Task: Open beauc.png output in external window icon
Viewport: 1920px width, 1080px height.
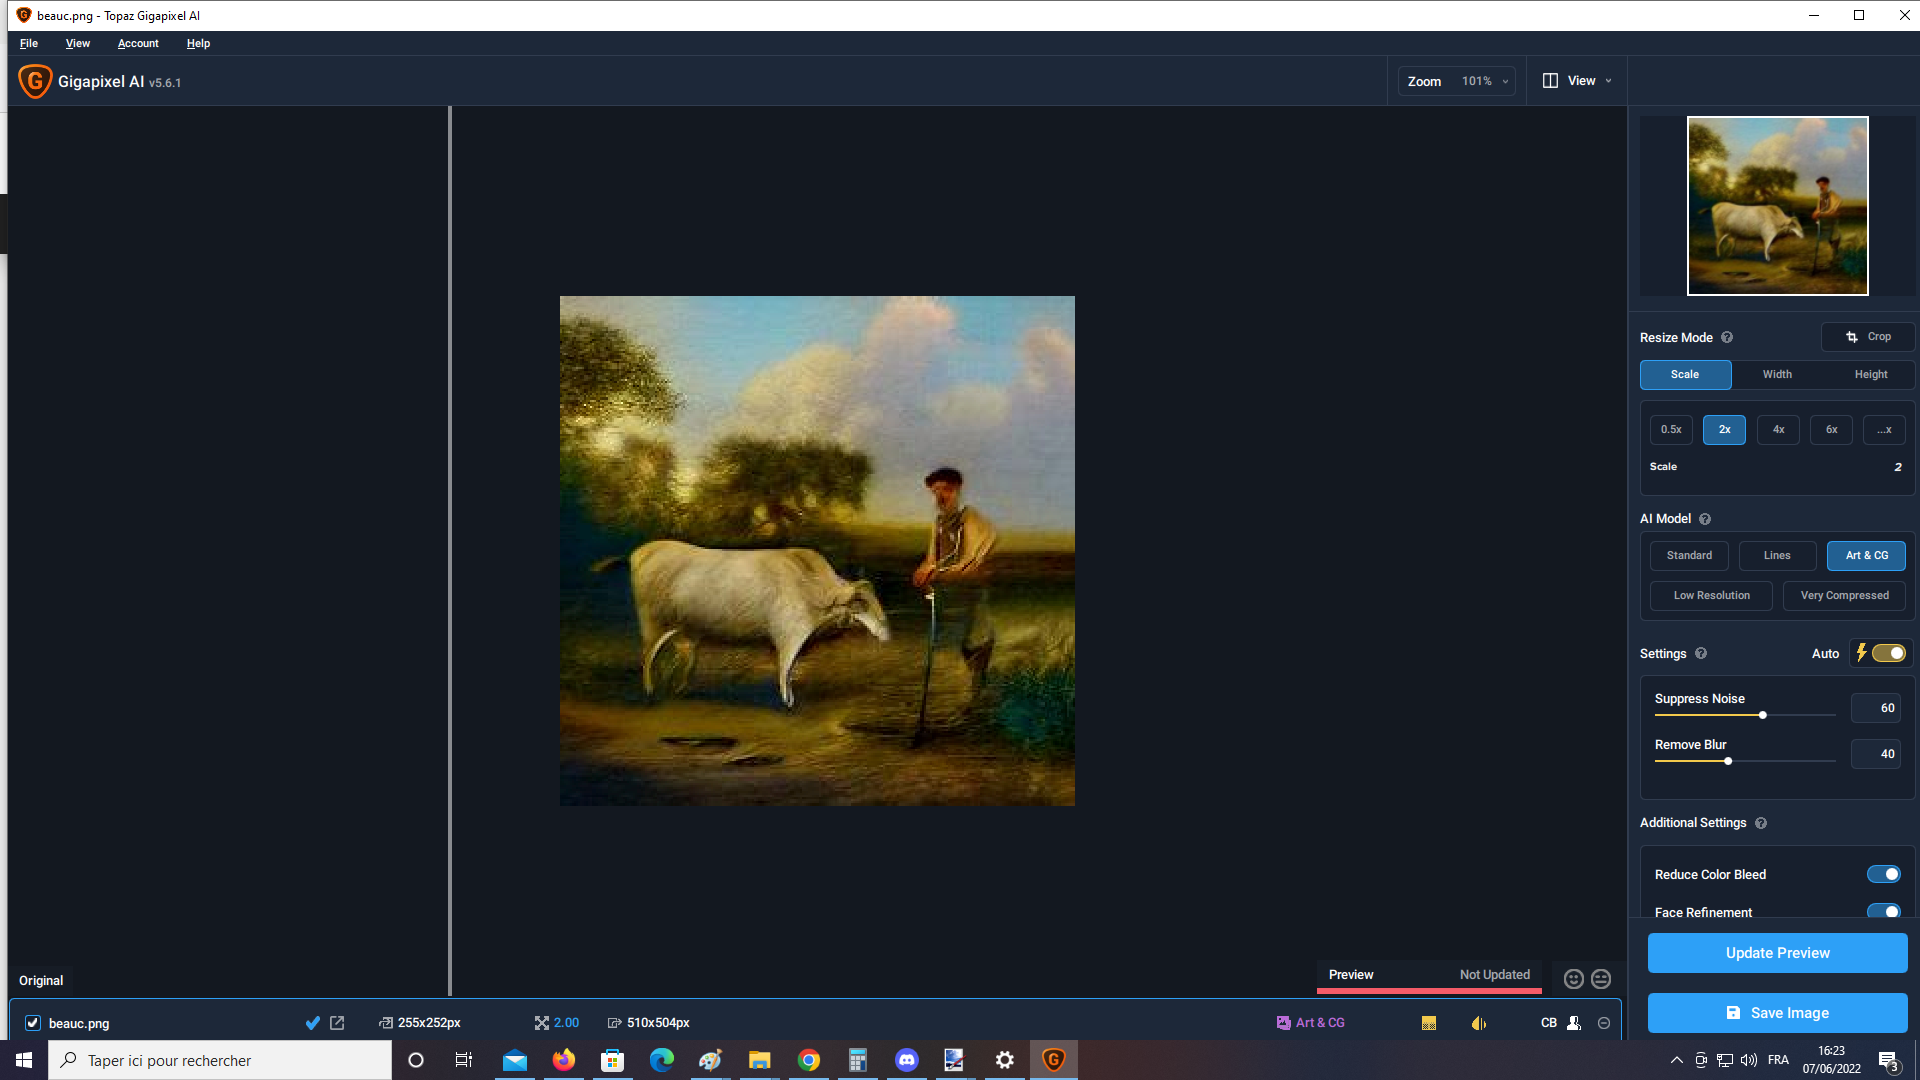Action: pos(337,1023)
